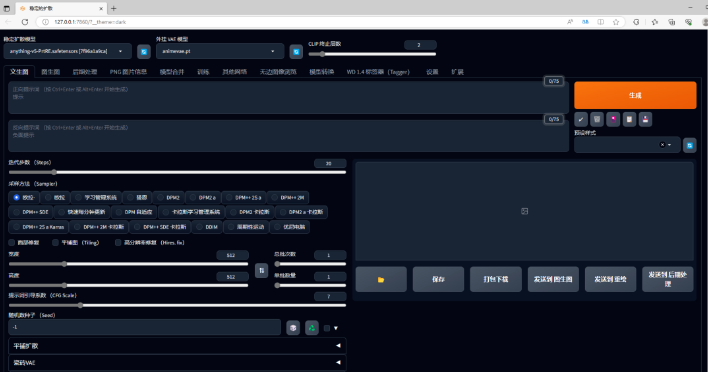Toggle the extra seed options checkbox
The image size is (708, 372).
[327, 328]
